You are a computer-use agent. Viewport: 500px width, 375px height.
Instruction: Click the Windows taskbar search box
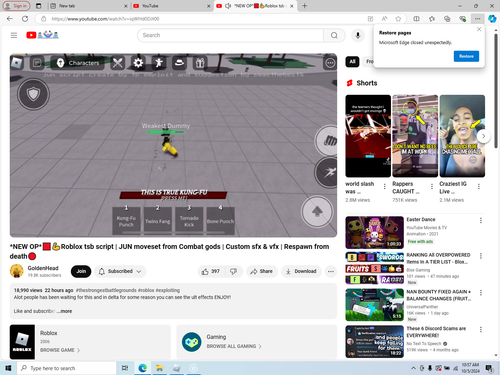(x=66, y=368)
